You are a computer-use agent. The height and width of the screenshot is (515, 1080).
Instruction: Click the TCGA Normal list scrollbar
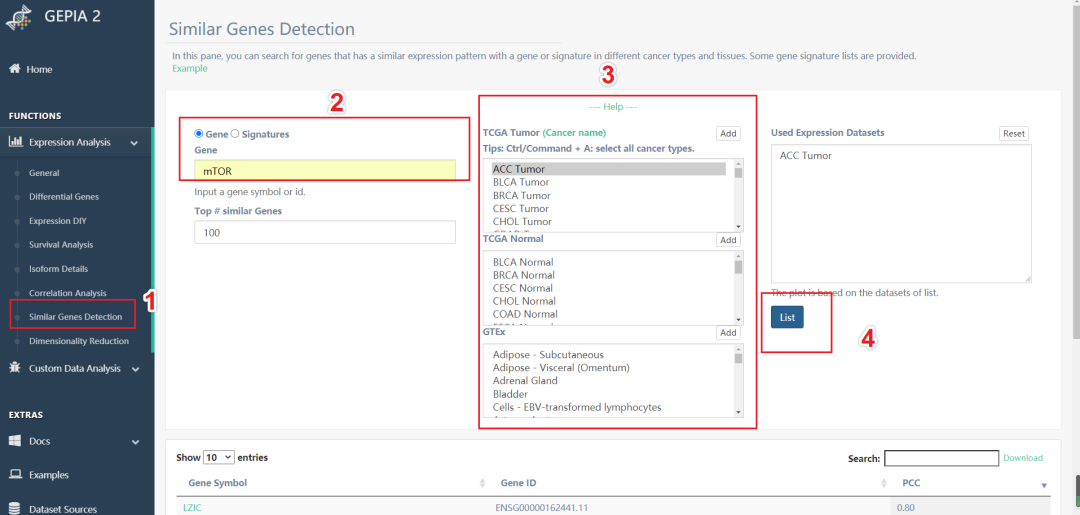(x=738, y=288)
